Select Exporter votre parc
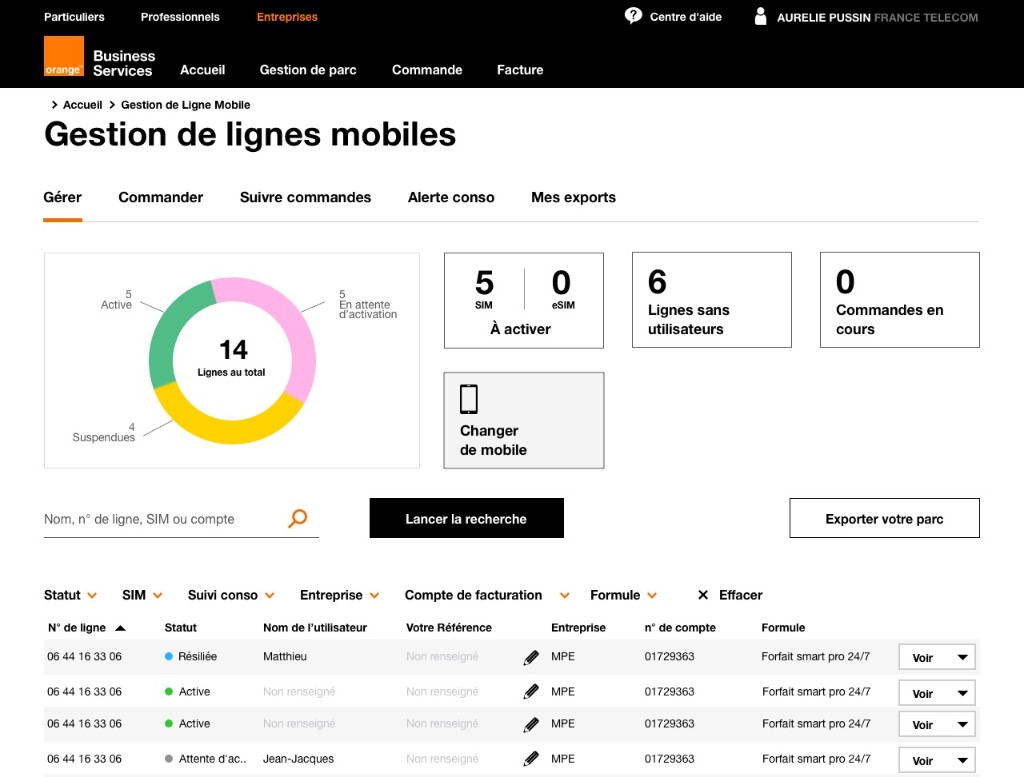Image resolution: width=1024 pixels, height=777 pixels. click(x=884, y=517)
